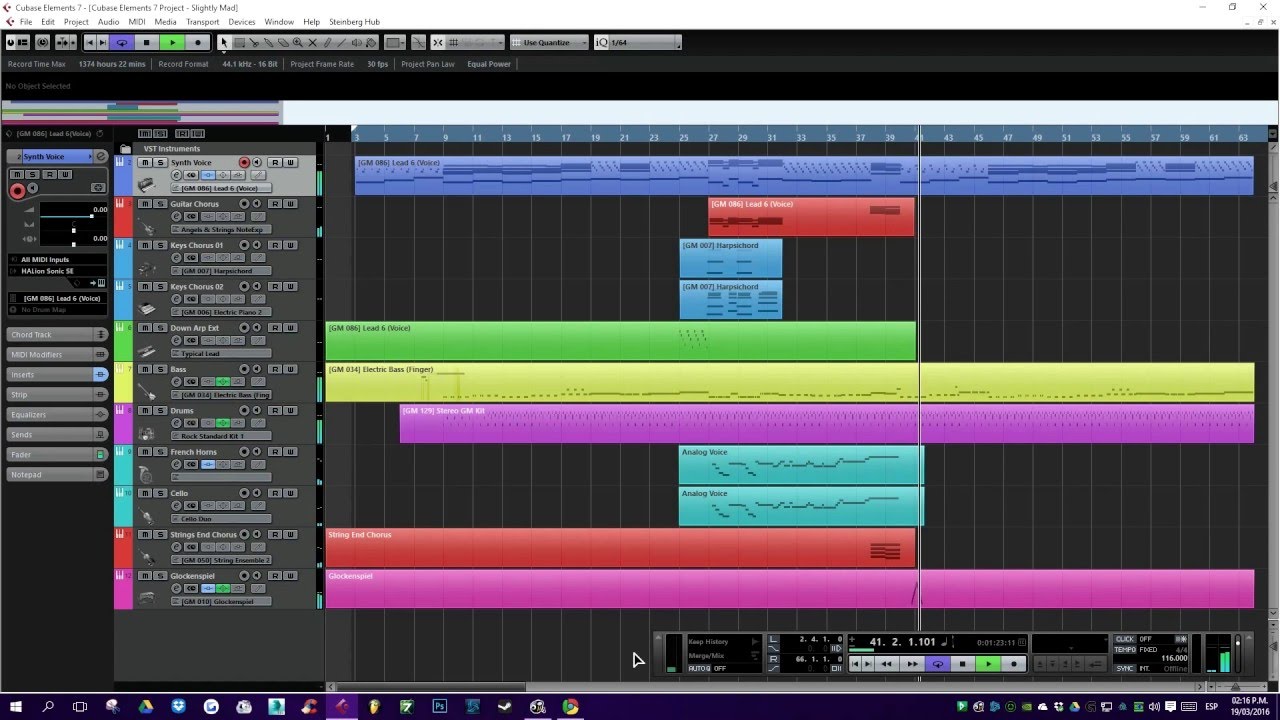Select the Mute X tool
The height and width of the screenshot is (720, 1280).
(313, 43)
